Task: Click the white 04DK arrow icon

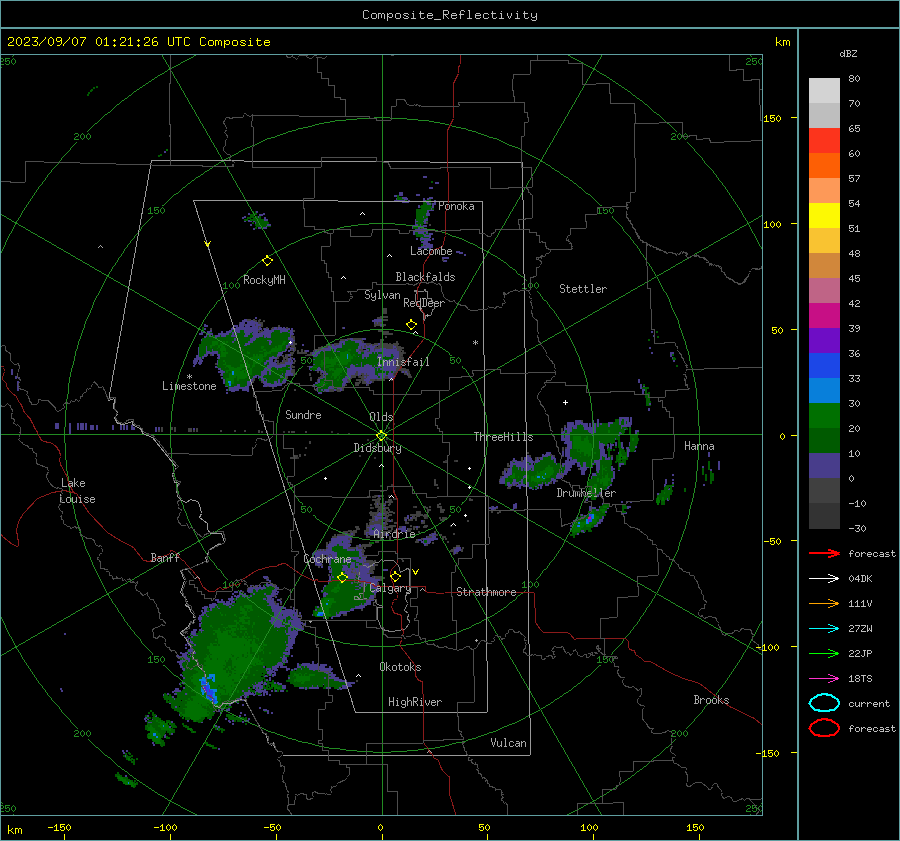Action: click(x=824, y=579)
